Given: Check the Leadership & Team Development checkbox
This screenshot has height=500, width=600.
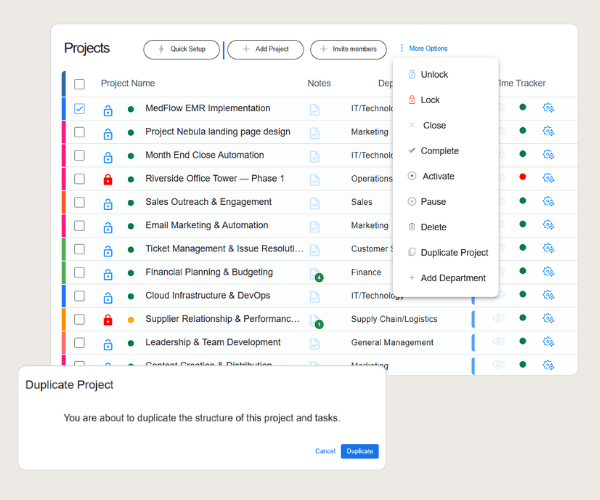Looking at the screenshot, I should (79, 342).
